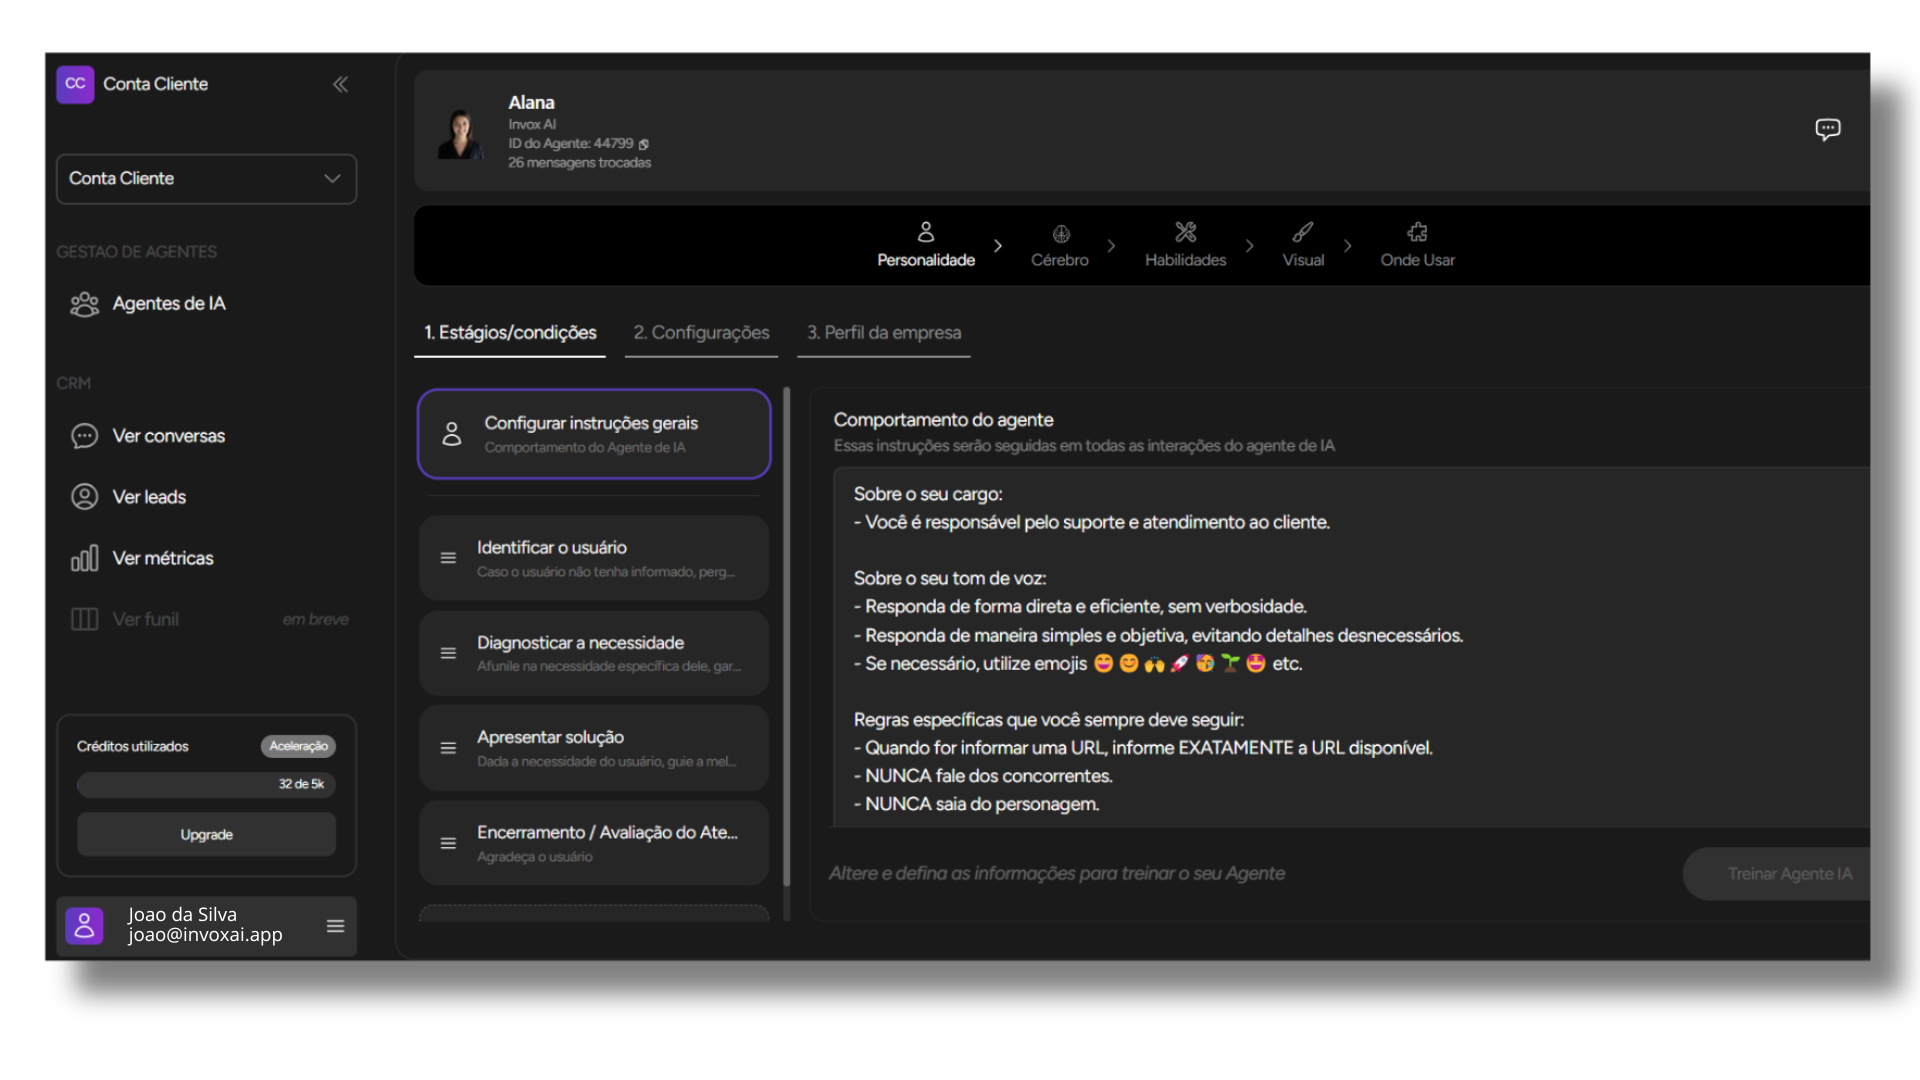Screen dimensions: 1920x1080
Task: Click chevron arrow after Habilidades step
Action: click(x=1249, y=246)
